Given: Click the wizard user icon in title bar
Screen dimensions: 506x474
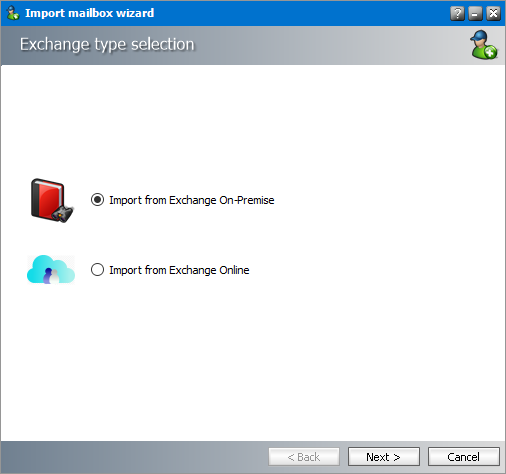Looking at the screenshot, I should pos(13,13).
